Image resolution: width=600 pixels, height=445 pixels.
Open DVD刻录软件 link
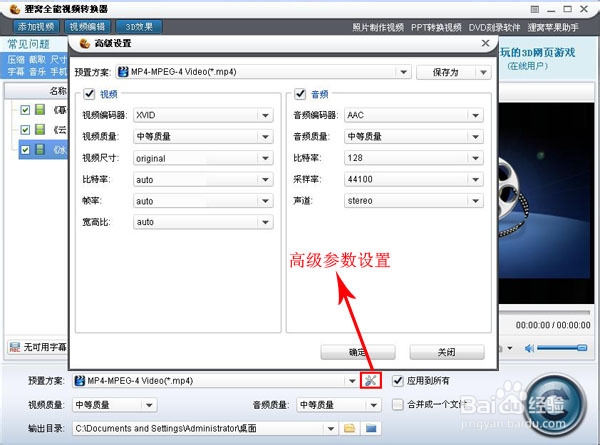point(494,28)
